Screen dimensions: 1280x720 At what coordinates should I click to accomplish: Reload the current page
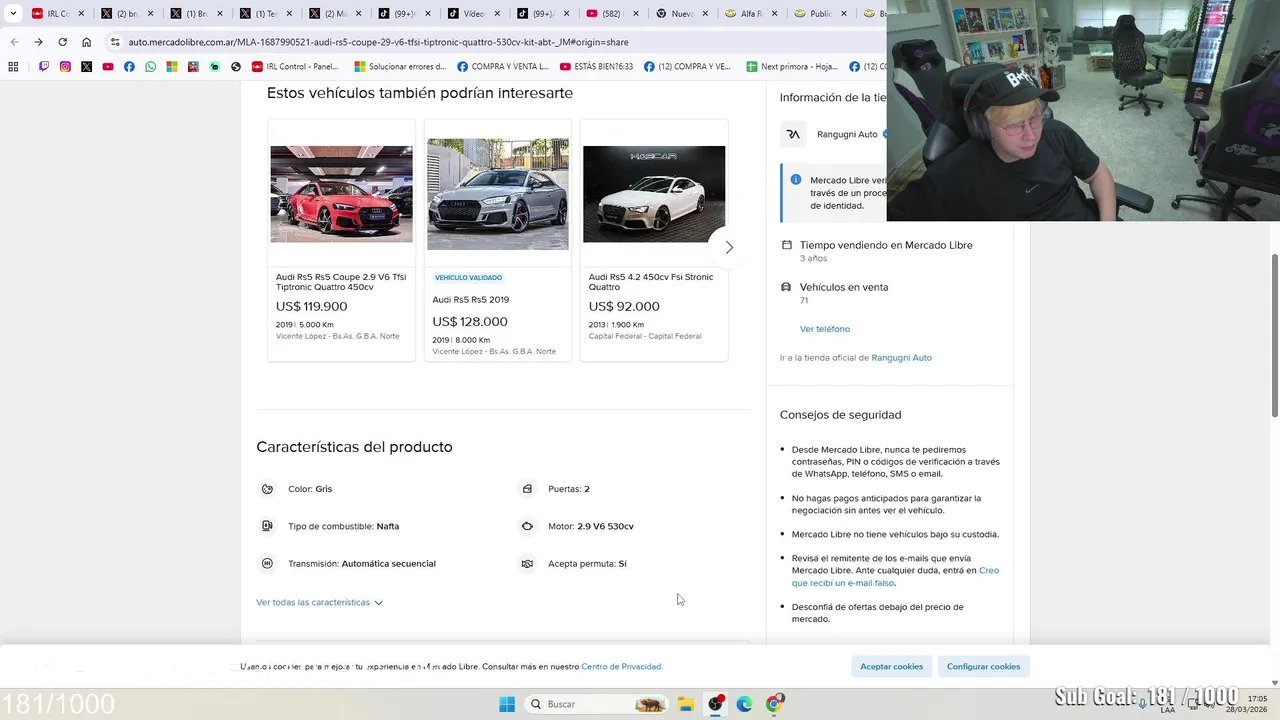coord(62,42)
